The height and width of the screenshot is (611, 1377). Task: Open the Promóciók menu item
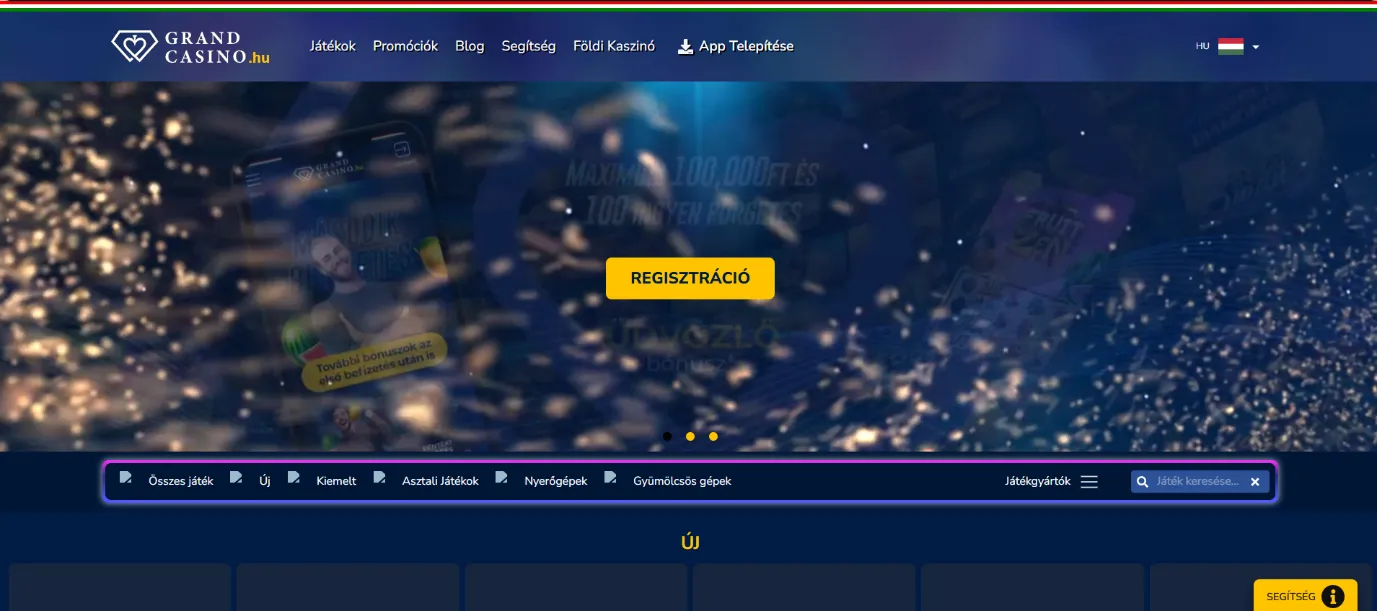coord(405,46)
